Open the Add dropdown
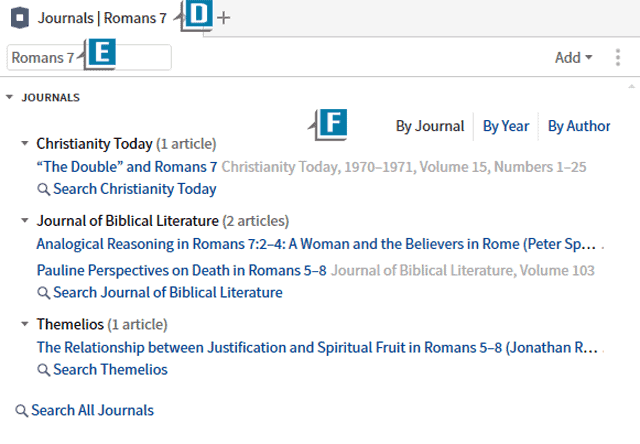 pos(573,58)
